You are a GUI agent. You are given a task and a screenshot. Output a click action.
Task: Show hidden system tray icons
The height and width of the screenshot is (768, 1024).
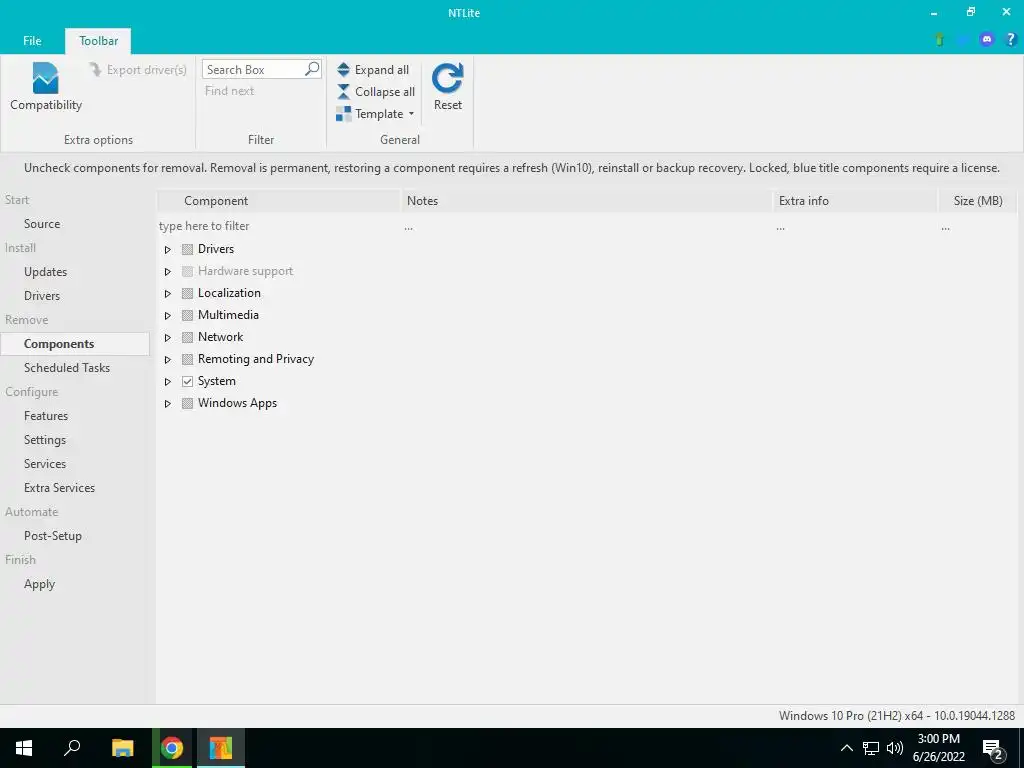(846, 748)
